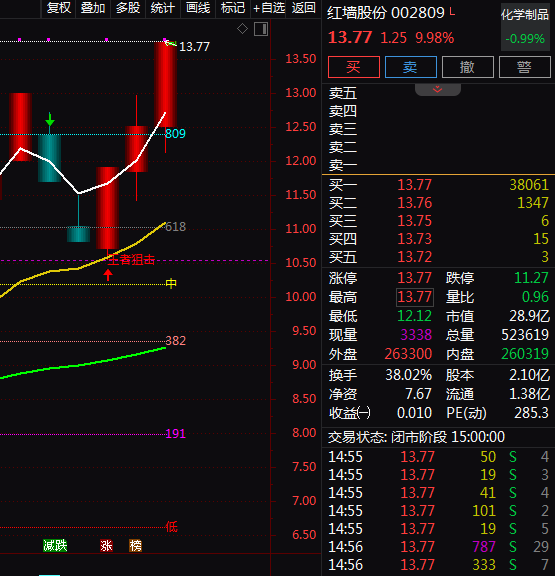Click the green 减跌 marker on chart

click(55, 546)
